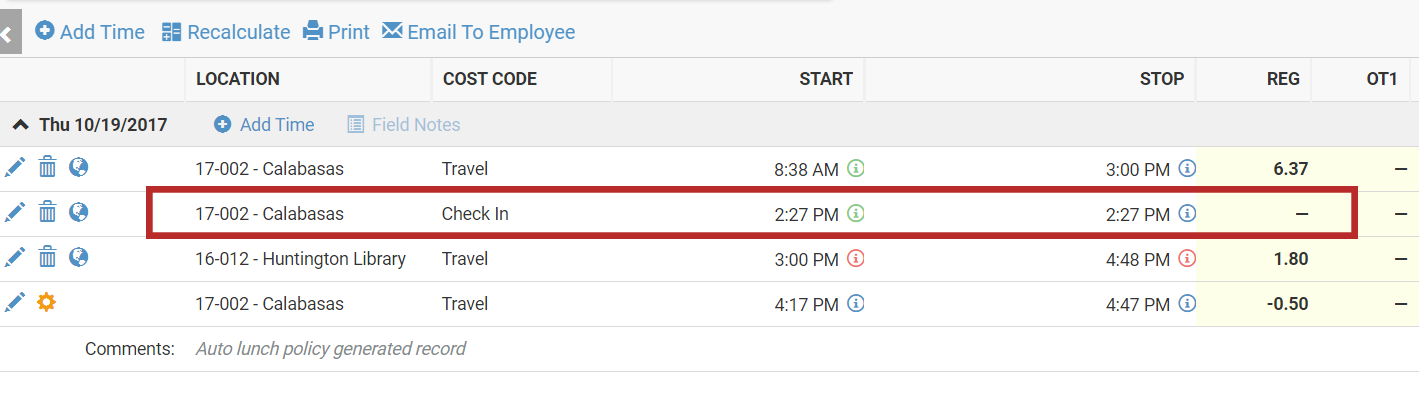Edit the 8:38 AM Travel record
The image size is (1419, 407).
tap(15, 168)
